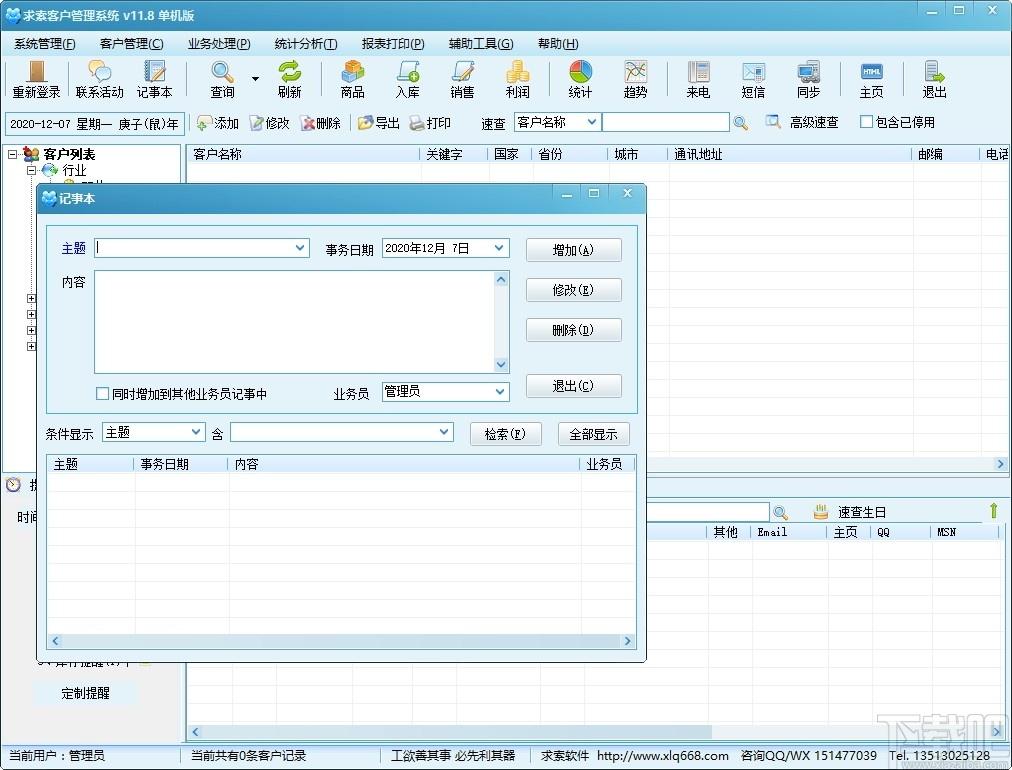Open the 报表打印(P) menu

tap(393, 44)
